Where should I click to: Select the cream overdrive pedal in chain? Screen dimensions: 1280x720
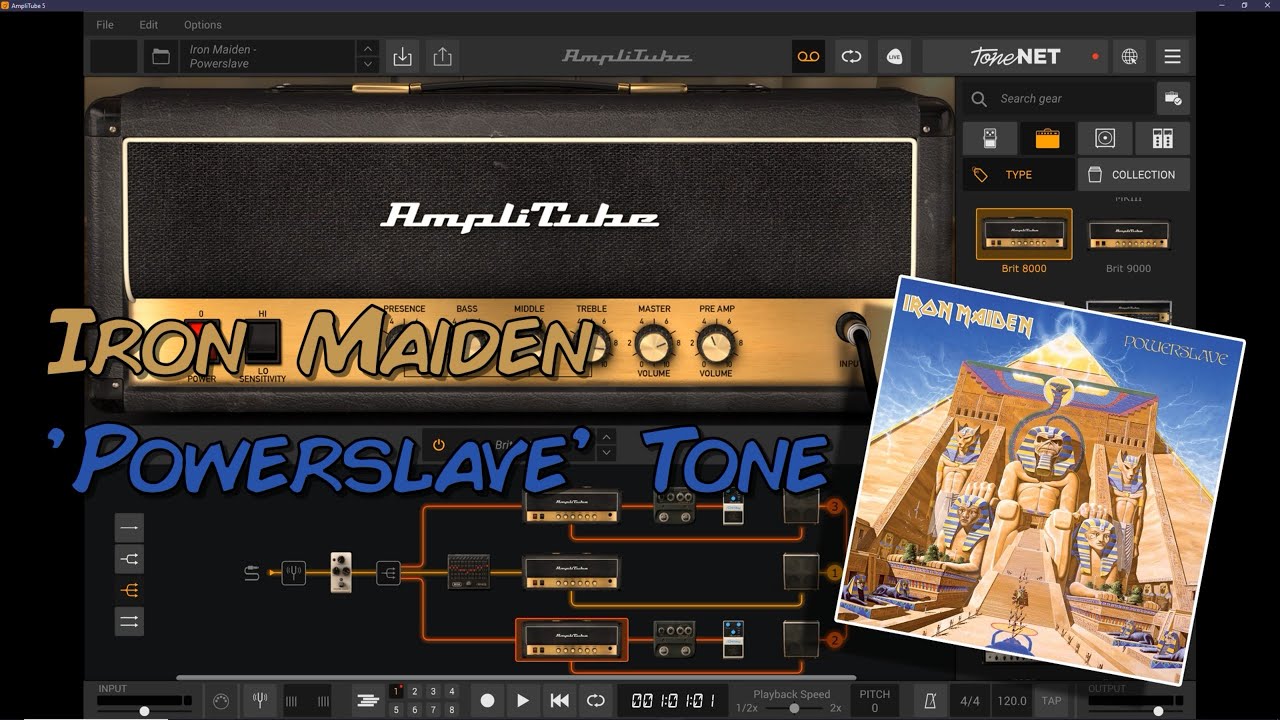point(341,573)
